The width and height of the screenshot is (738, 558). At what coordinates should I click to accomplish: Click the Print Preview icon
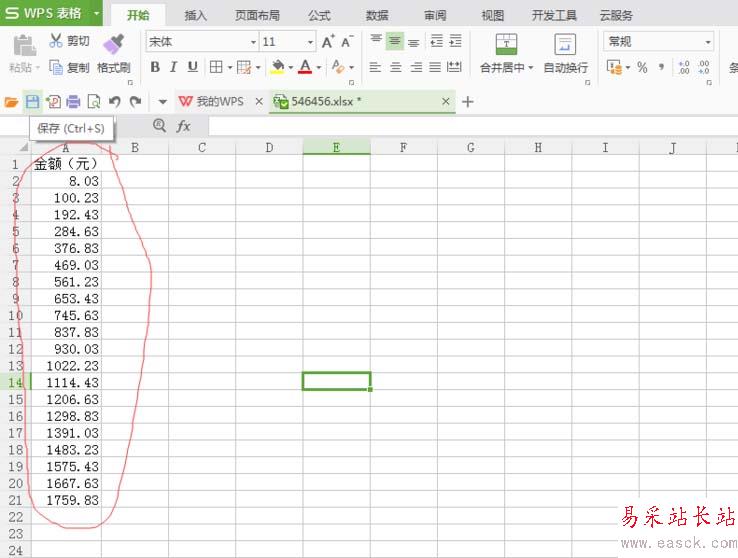pyautogui.click(x=94, y=102)
